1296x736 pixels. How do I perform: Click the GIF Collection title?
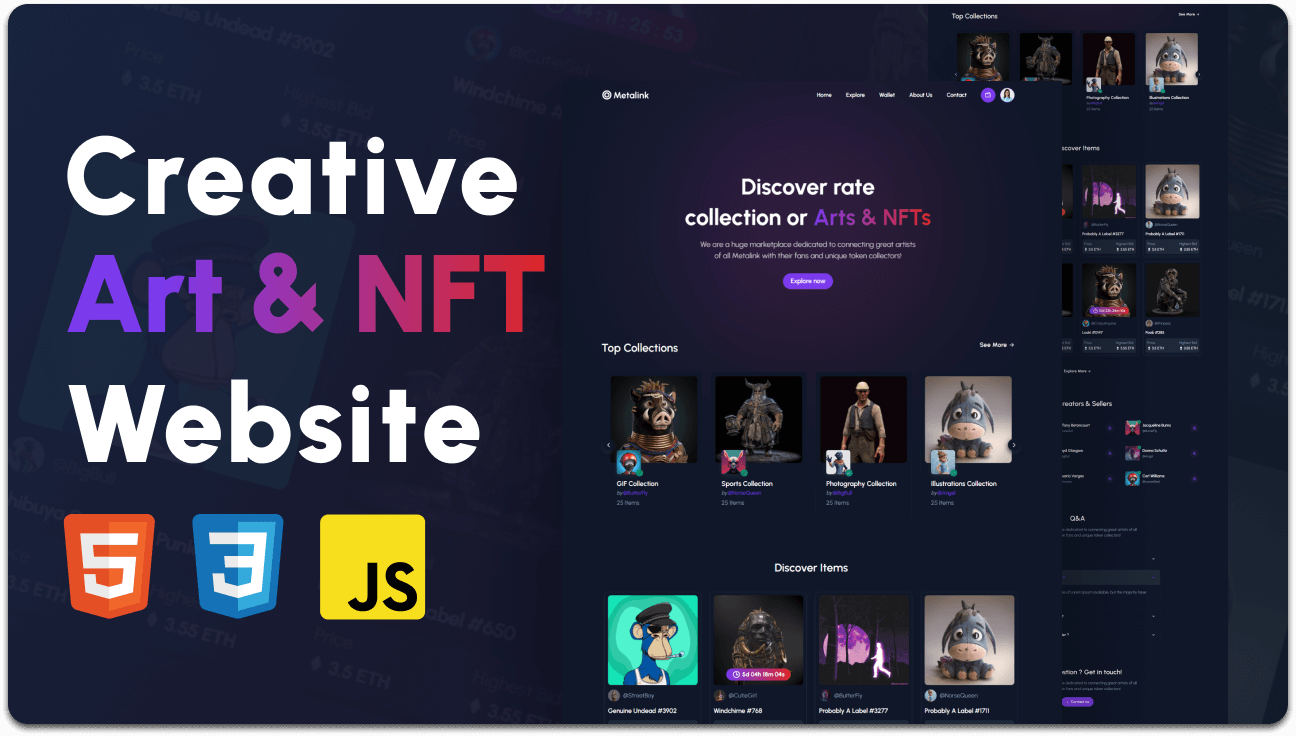tap(638, 484)
